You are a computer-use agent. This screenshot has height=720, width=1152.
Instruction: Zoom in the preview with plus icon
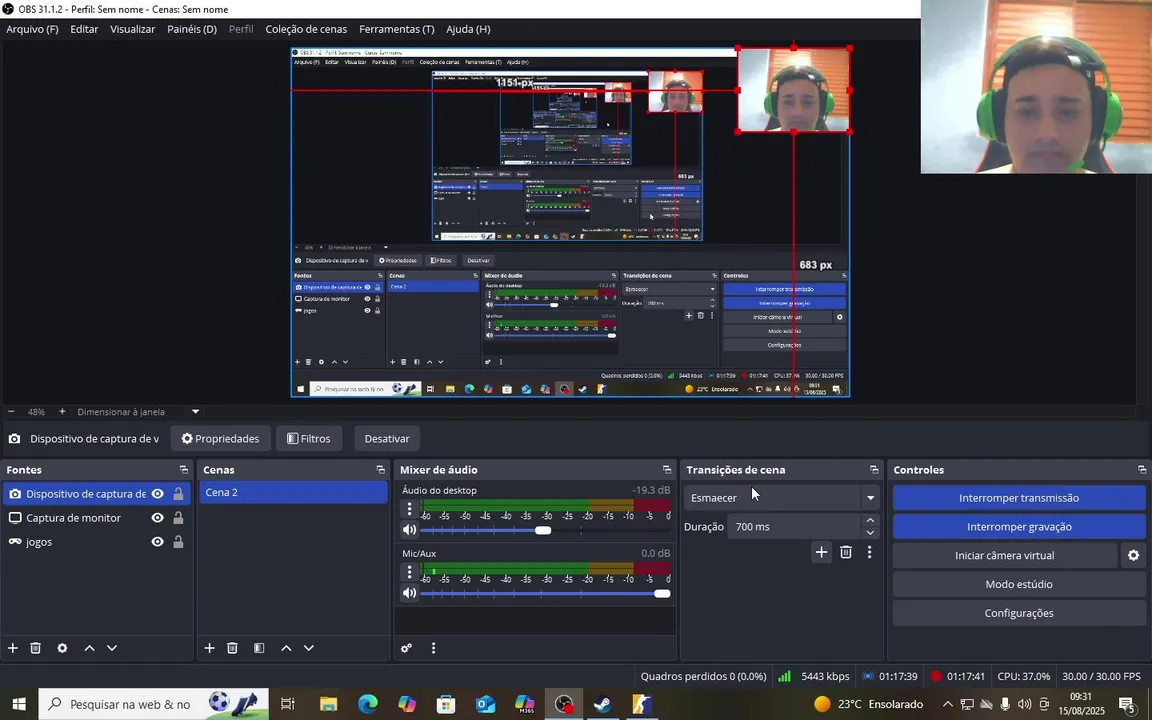click(62, 411)
